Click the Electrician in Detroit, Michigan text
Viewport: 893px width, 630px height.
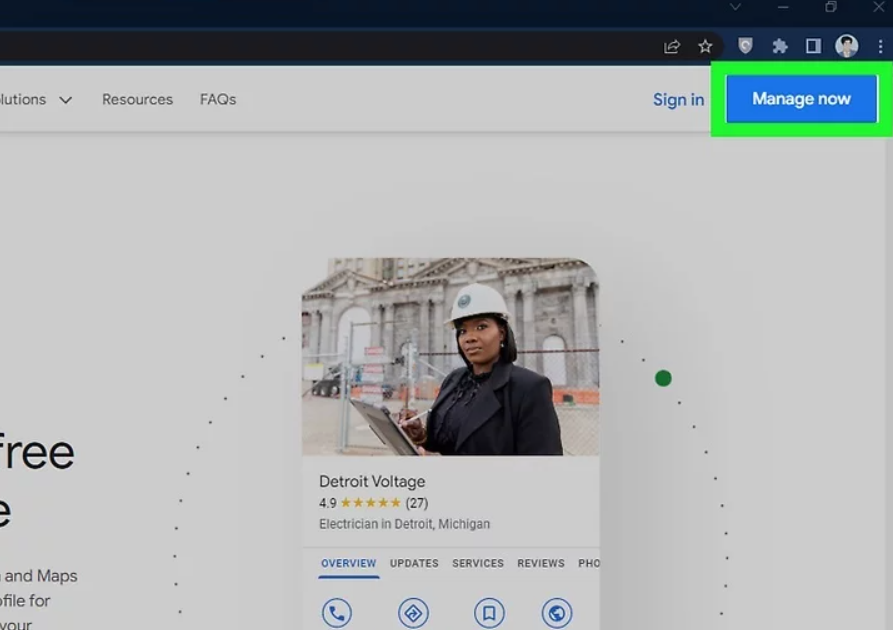pyautogui.click(x=404, y=524)
